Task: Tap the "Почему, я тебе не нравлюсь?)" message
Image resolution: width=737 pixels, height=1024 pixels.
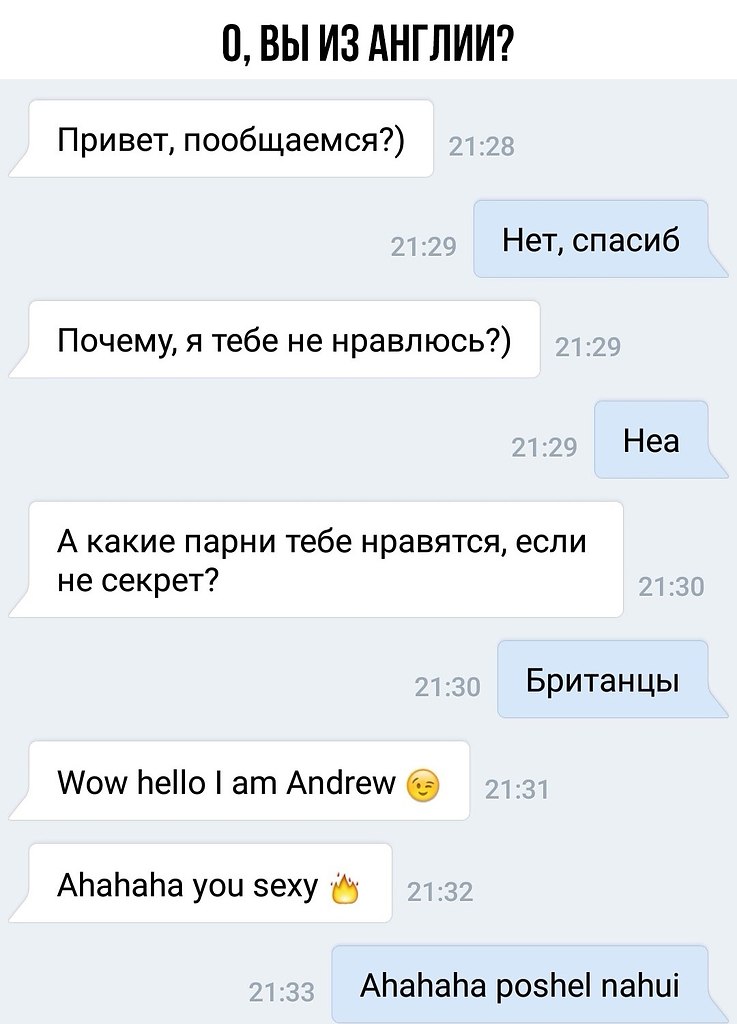Action: pyautogui.click(x=285, y=339)
